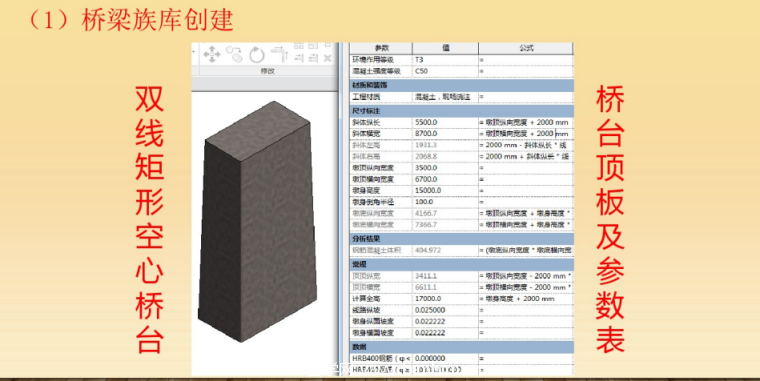This screenshot has width=760, height=381.
Task: Click the formula in the 1931.3 row
Action: tap(526, 145)
